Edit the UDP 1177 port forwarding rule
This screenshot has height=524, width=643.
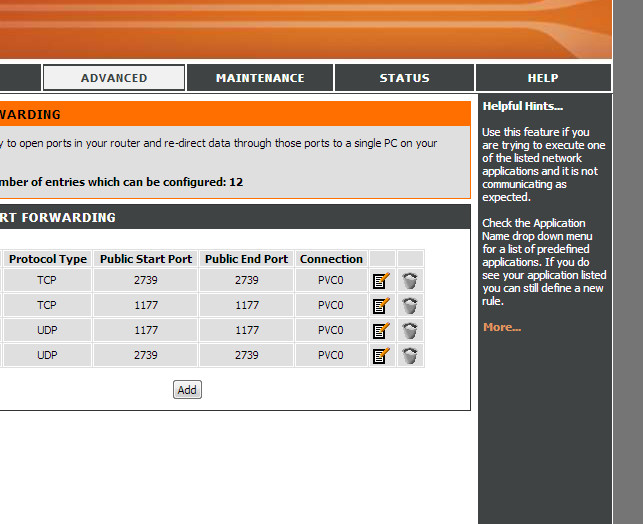tap(381, 331)
